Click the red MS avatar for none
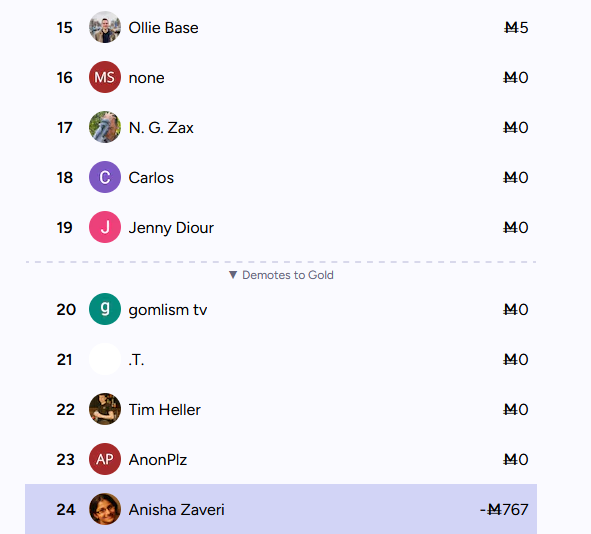Screen dimensions: 591x534 (x=105, y=77)
